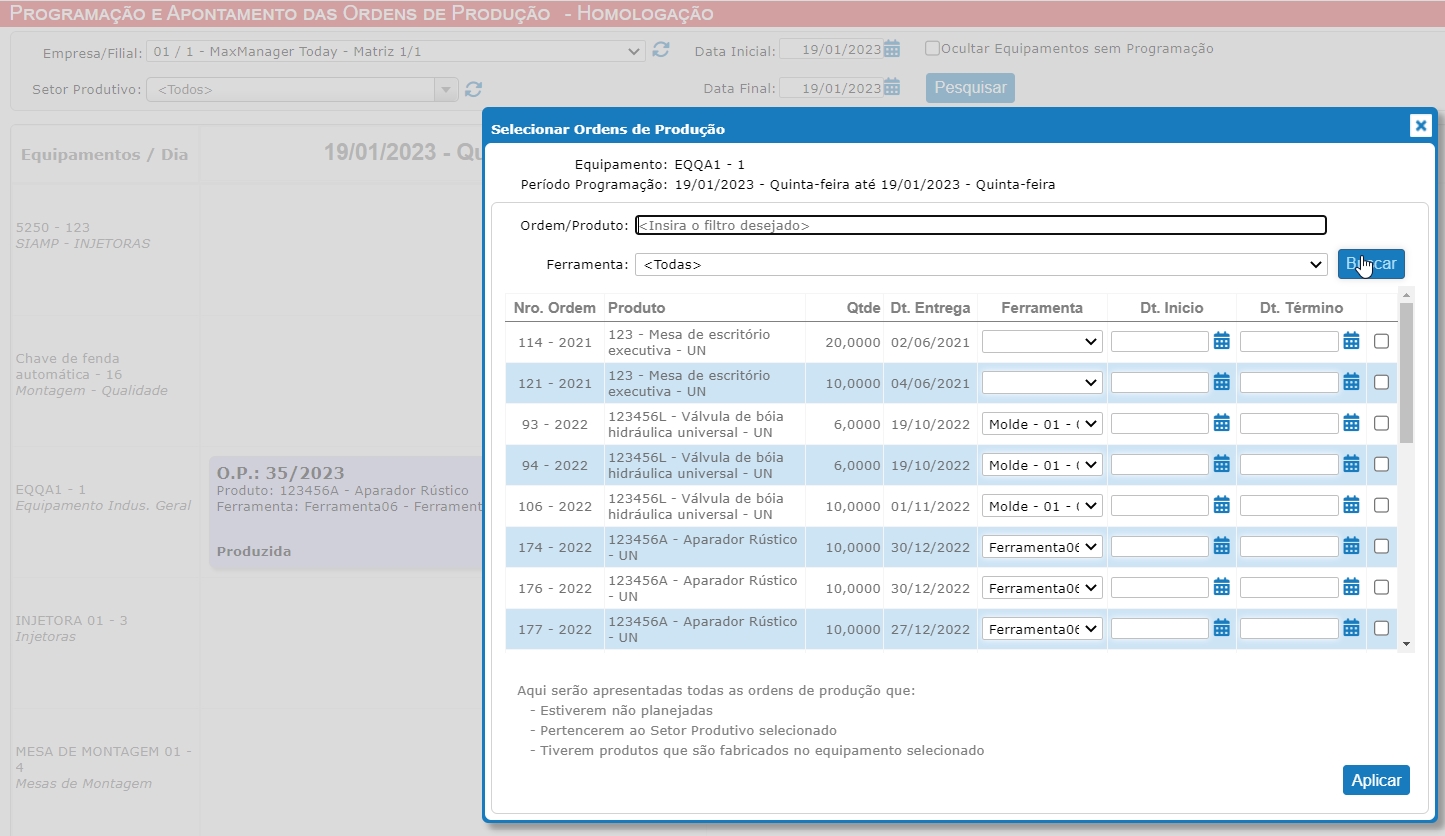Close the Selecionar Ordens de Produção dialog
The image size is (1445, 836).
pos(1420,125)
